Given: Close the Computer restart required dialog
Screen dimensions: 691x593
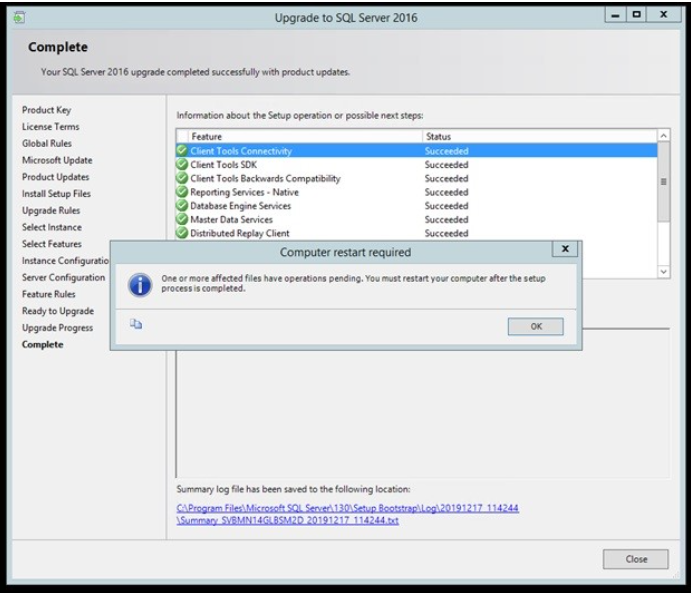Looking at the screenshot, I should pos(565,249).
